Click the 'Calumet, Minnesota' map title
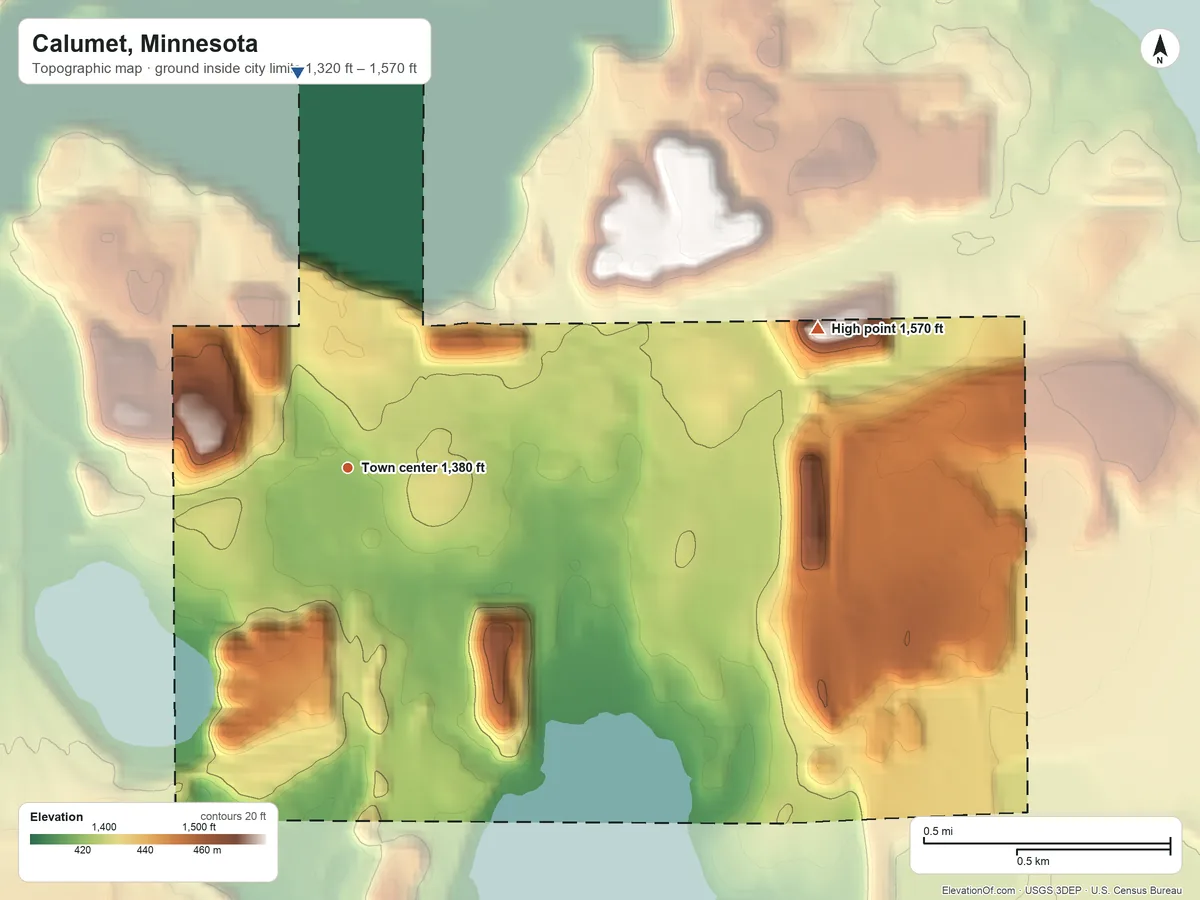The width and height of the screenshot is (1200, 900). pyautogui.click(x=145, y=44)
